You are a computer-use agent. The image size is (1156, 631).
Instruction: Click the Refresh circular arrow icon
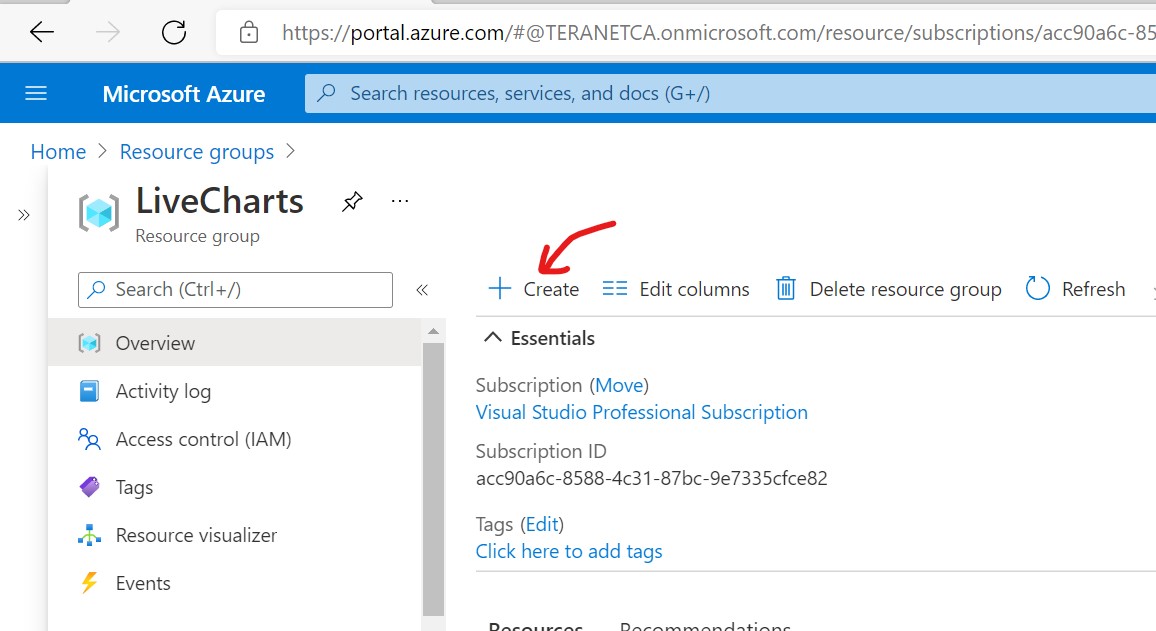coord(1037,288)
